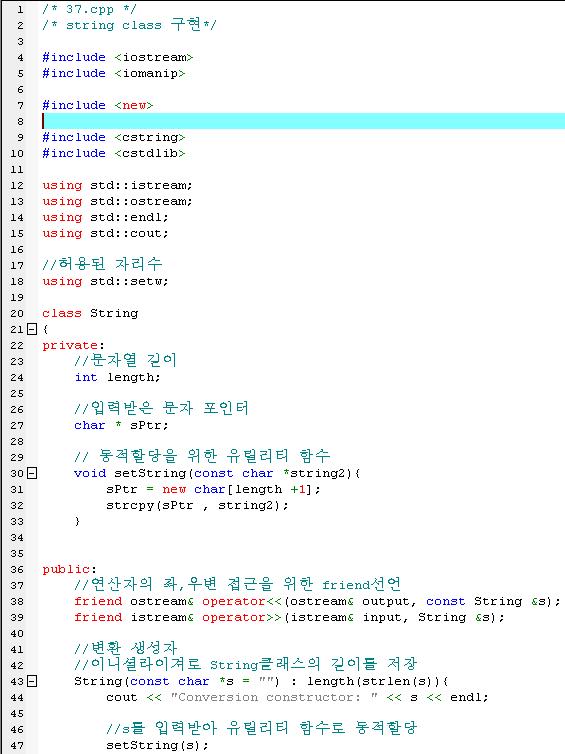The height and width of the screenshot is (754, 565).
Task: Click the Korean comment on line 37 with 'friend'
Action: click(238, 584)
